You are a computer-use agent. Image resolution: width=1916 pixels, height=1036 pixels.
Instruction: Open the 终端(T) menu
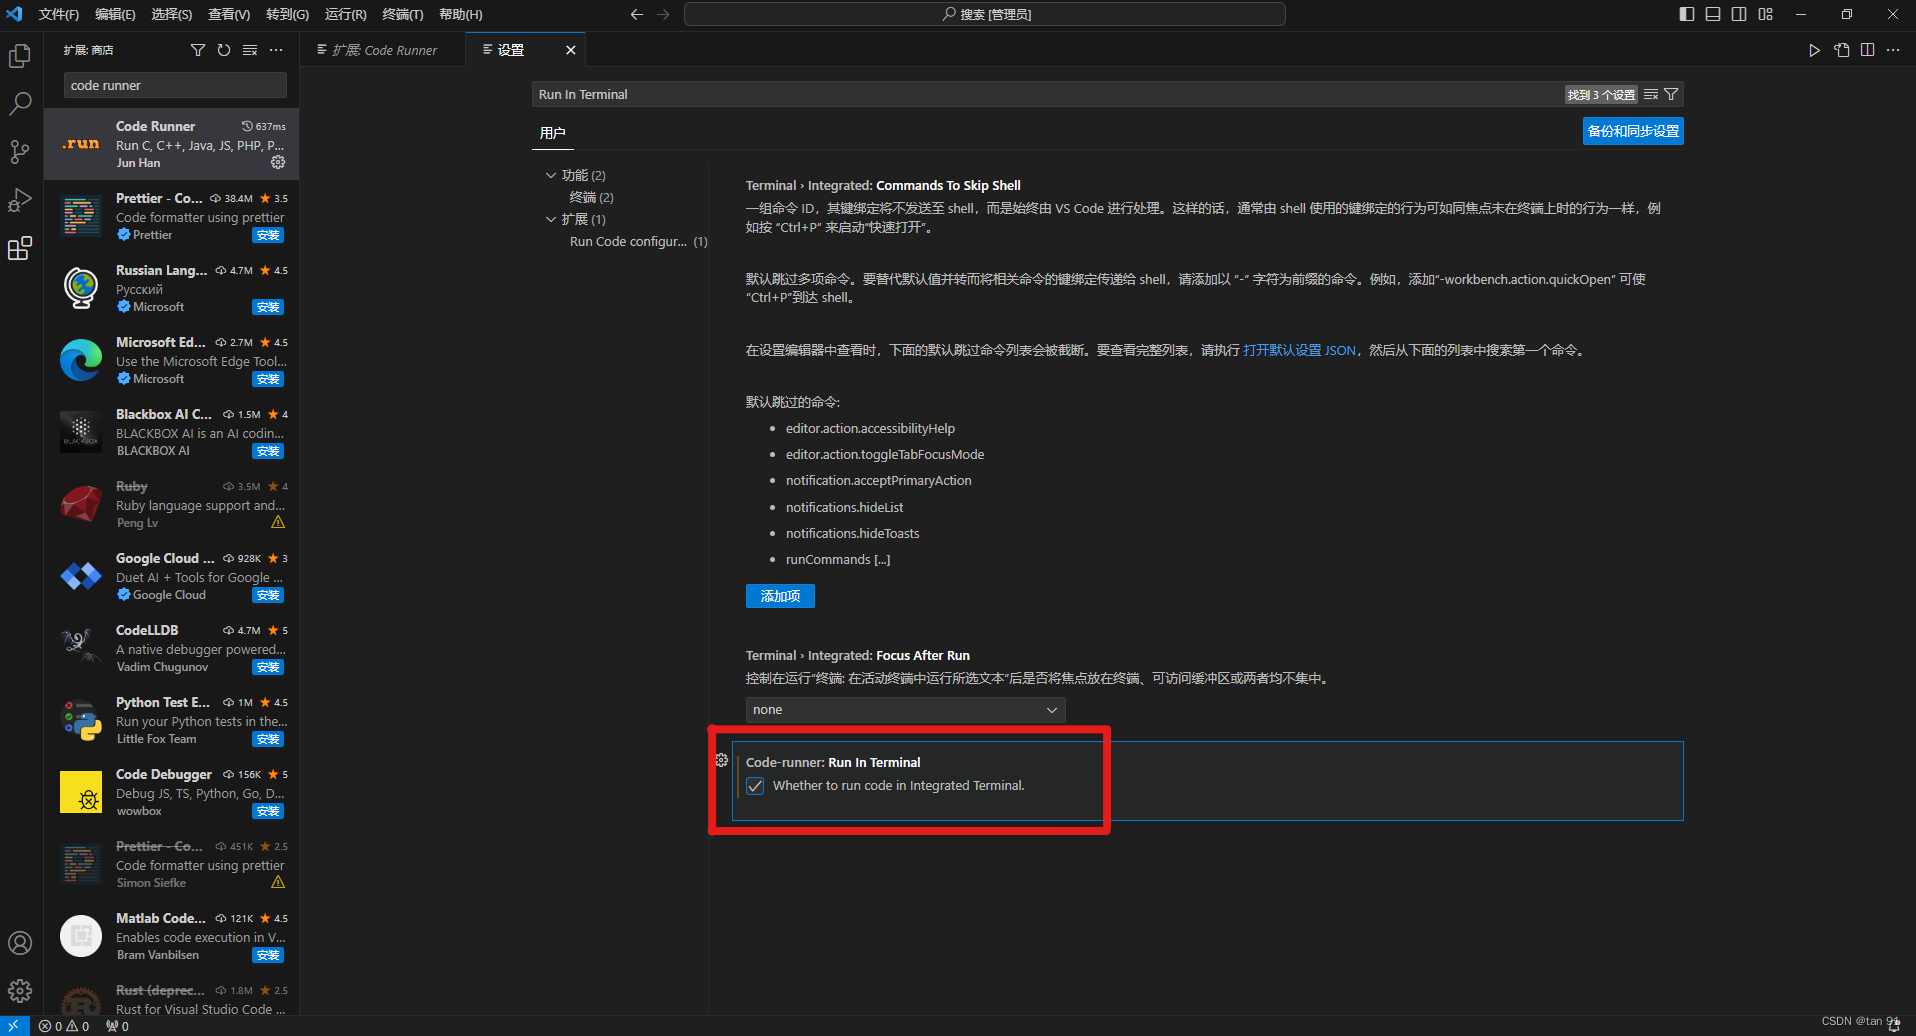tap(403, 14)
